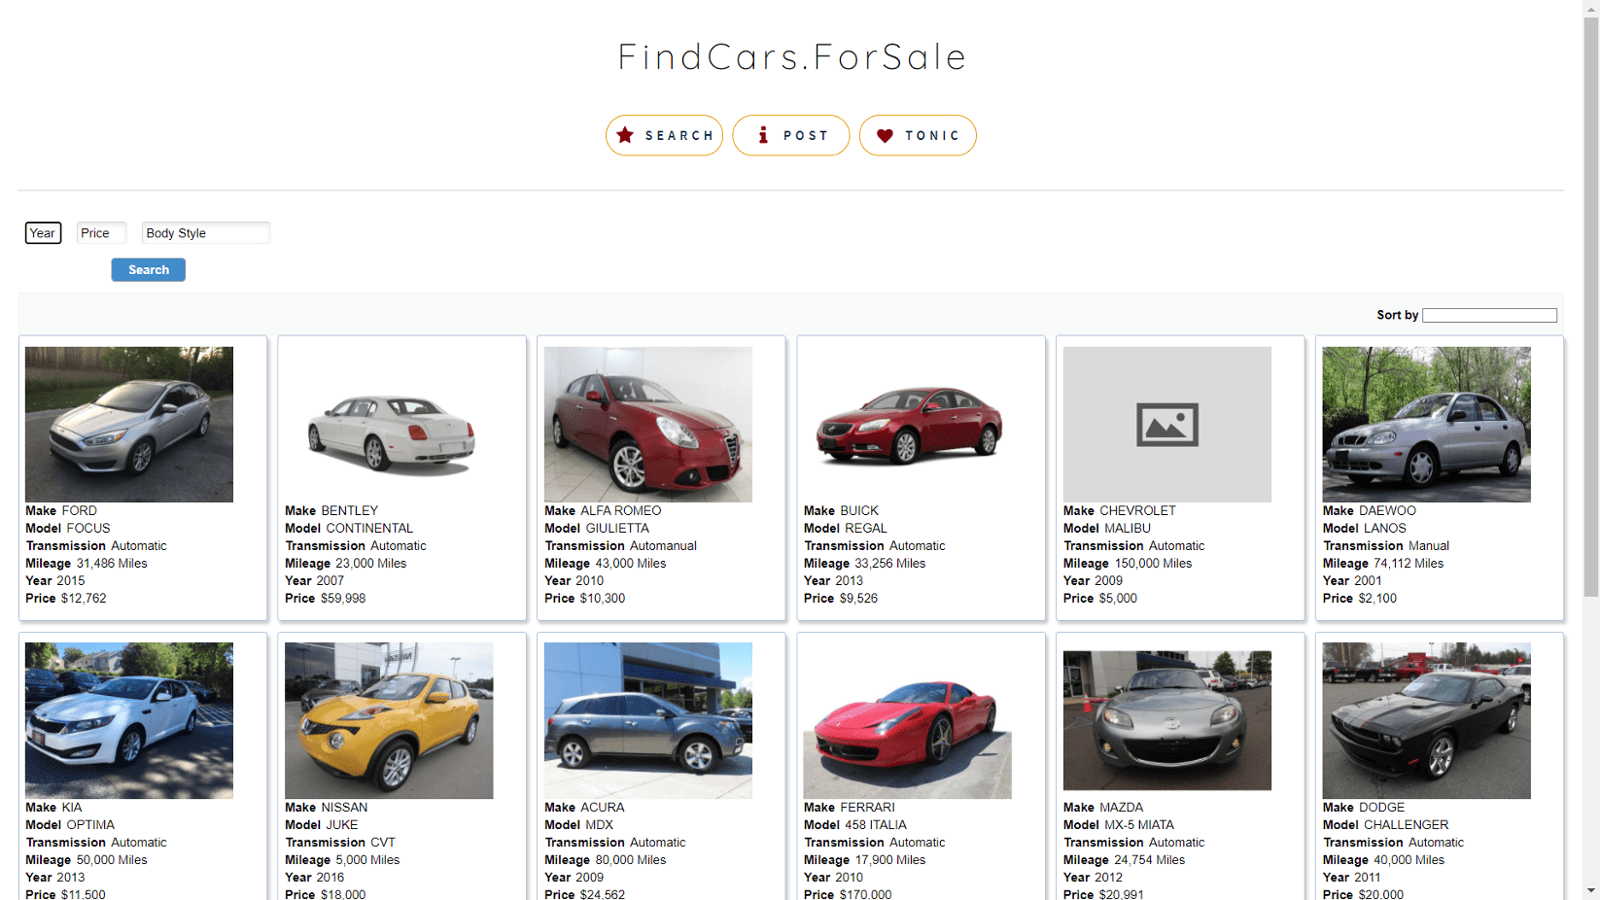Click the make text DODGE

pos(1382,807)
